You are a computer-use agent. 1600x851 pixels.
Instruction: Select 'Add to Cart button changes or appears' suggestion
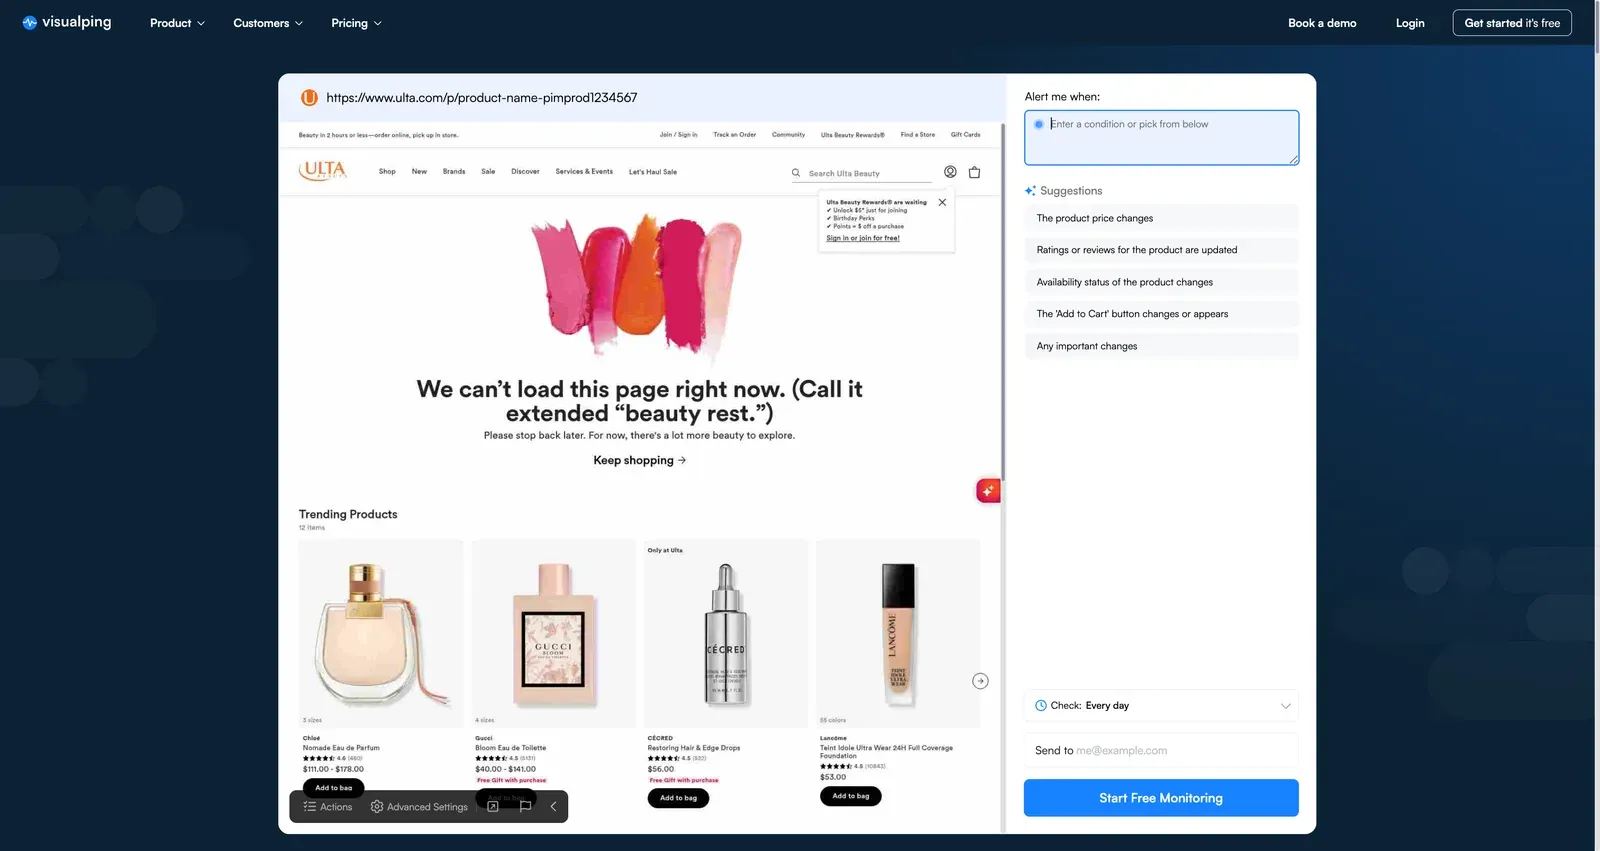(1161, 314)
